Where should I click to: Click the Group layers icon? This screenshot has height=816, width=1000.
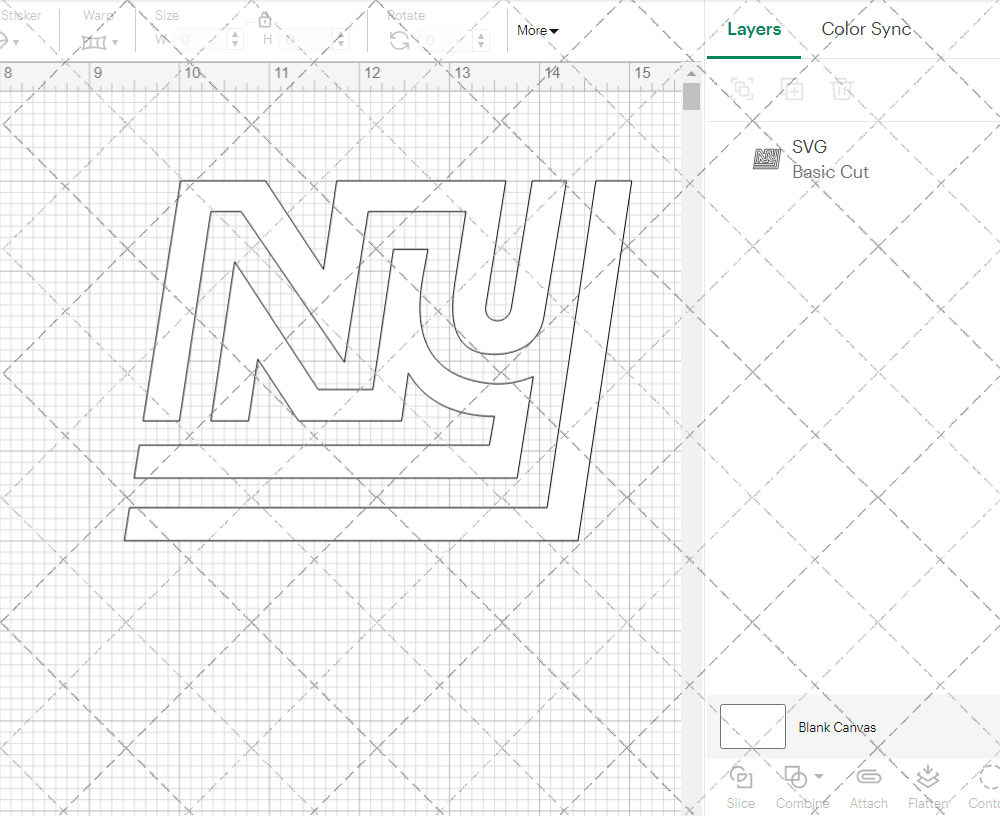[741, 89]
